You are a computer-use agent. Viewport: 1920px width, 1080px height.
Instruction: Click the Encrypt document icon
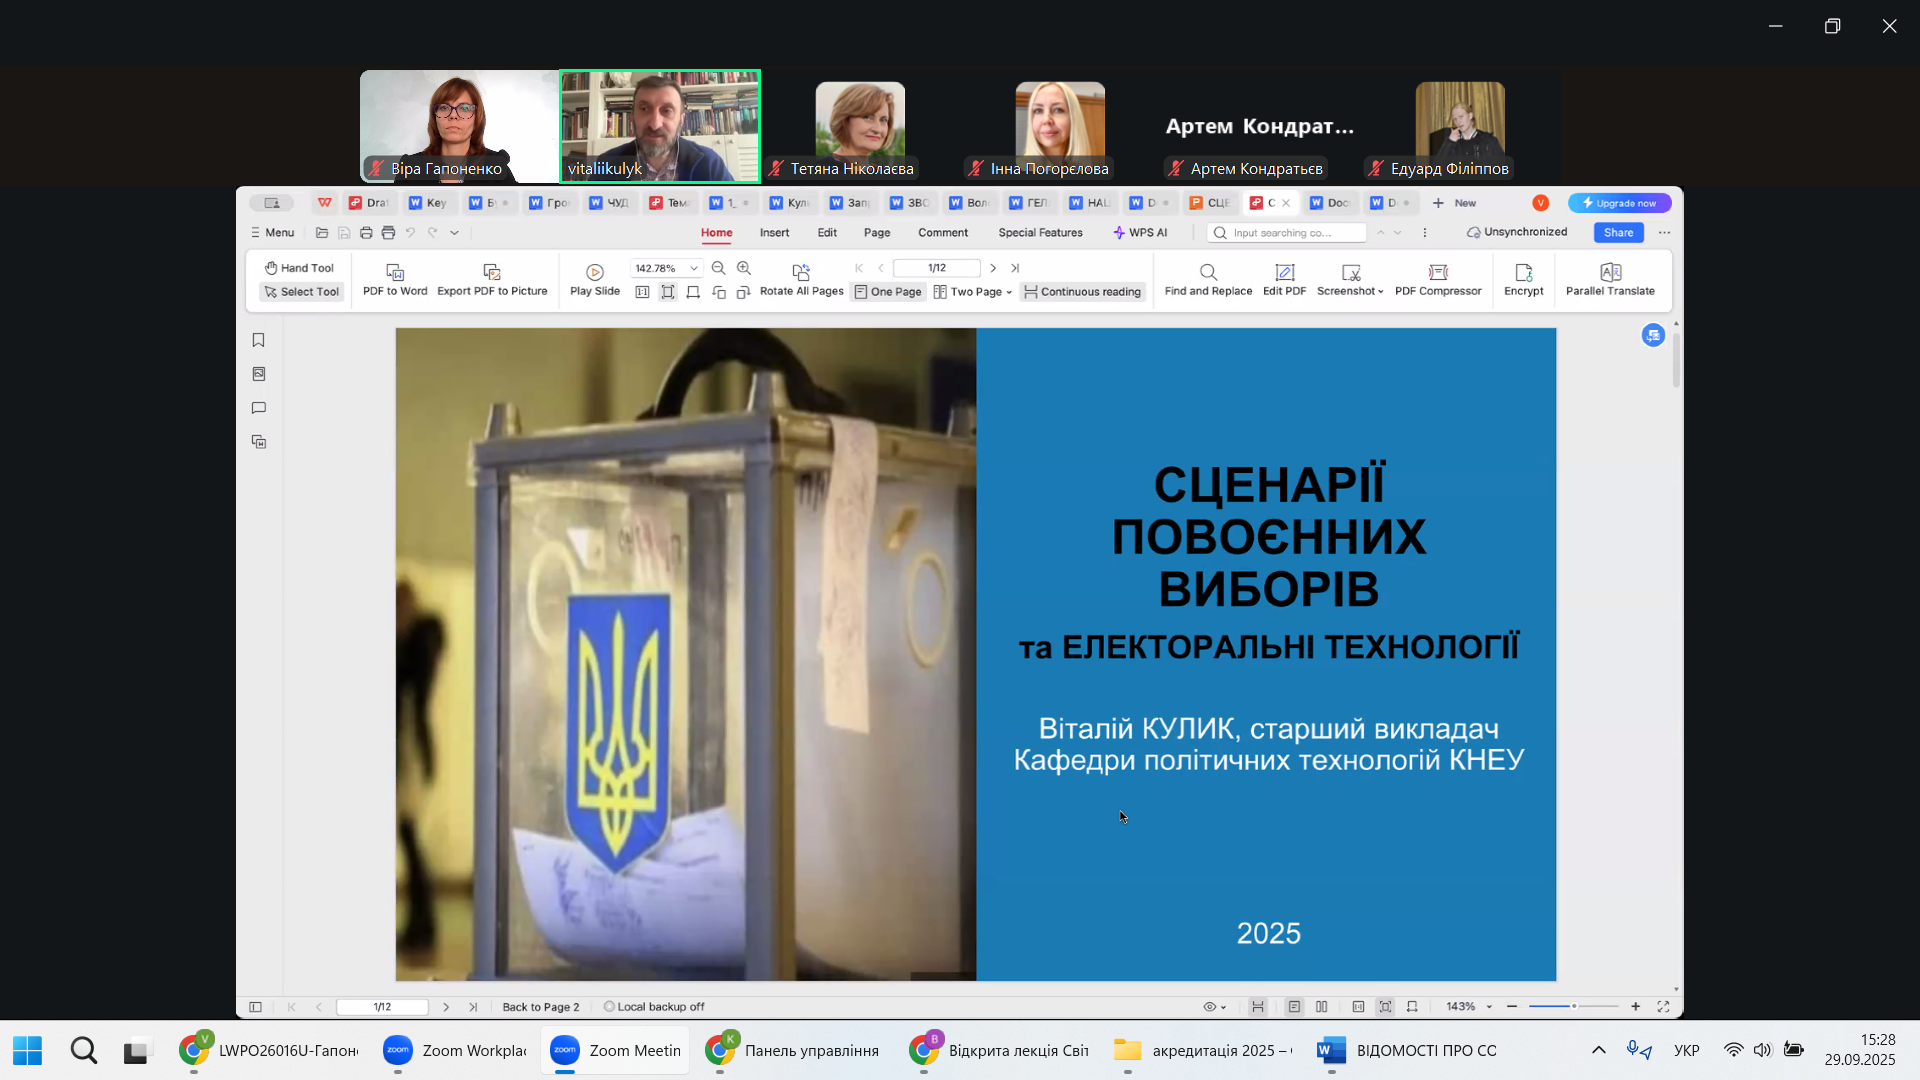click(1523, 272)
